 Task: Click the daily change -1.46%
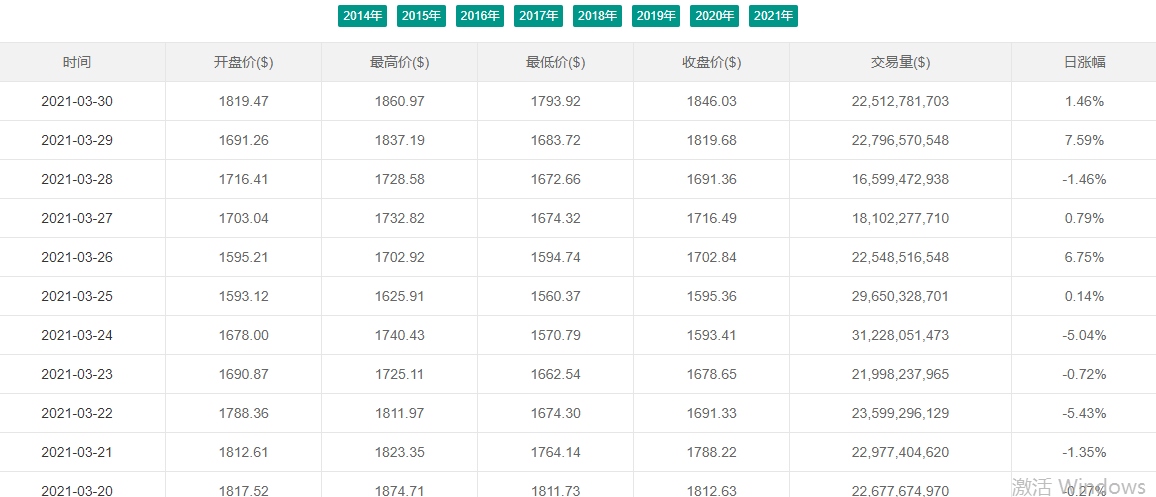(x=1084, y=179)
